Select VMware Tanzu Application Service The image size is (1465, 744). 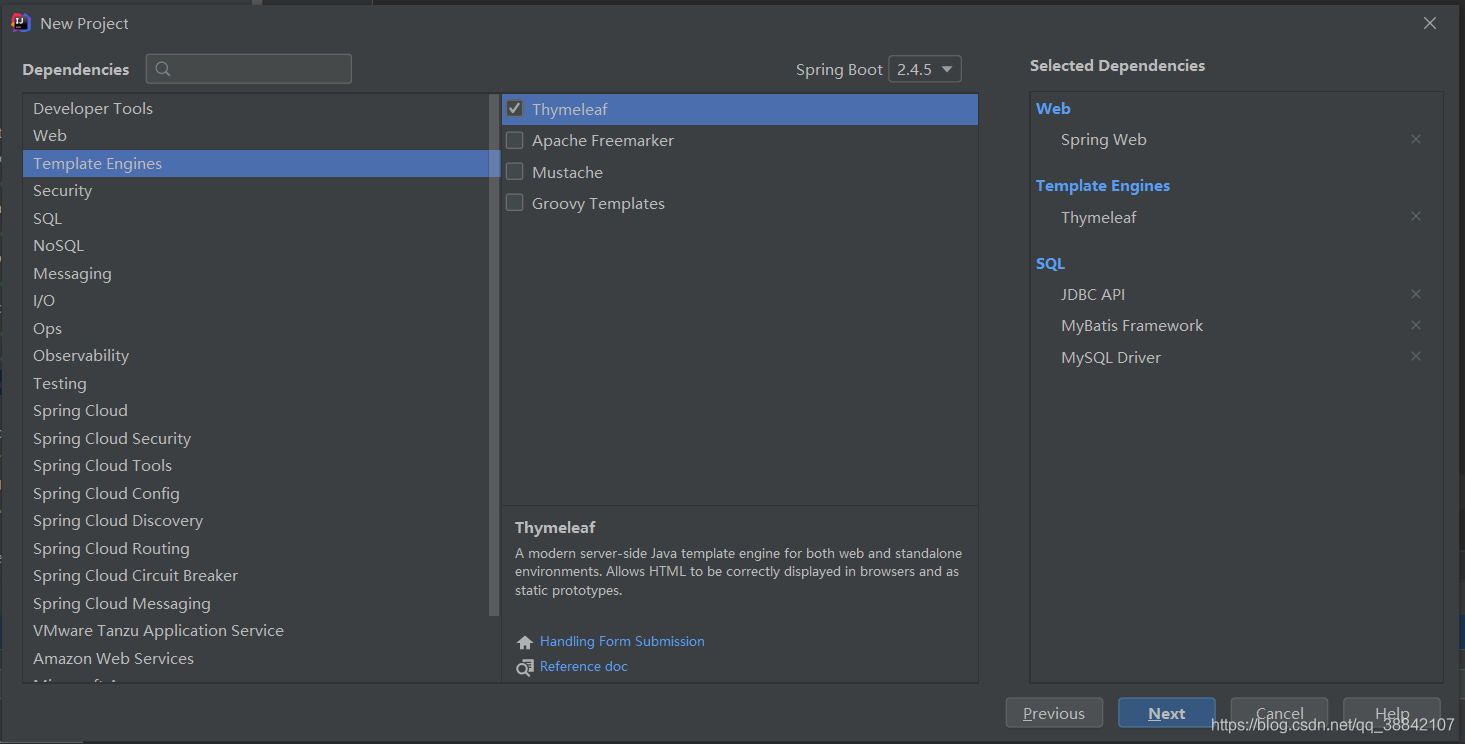click(x=255, y=630)
